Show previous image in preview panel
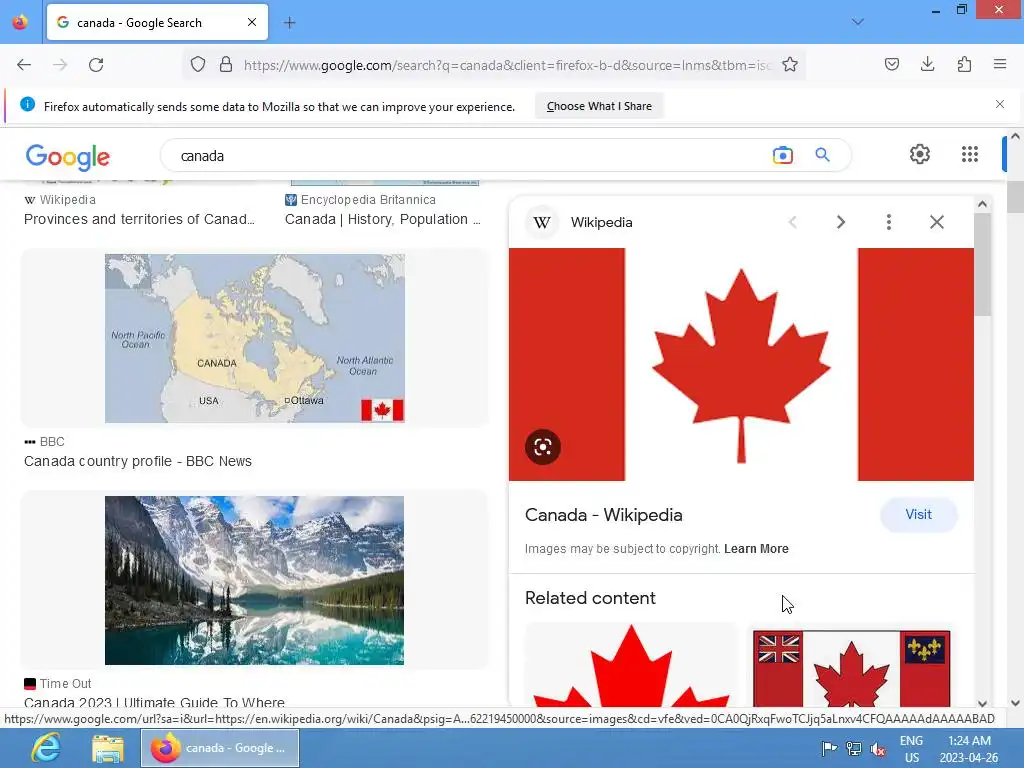This screenshot has width=1024, height=768. (793, 222)
